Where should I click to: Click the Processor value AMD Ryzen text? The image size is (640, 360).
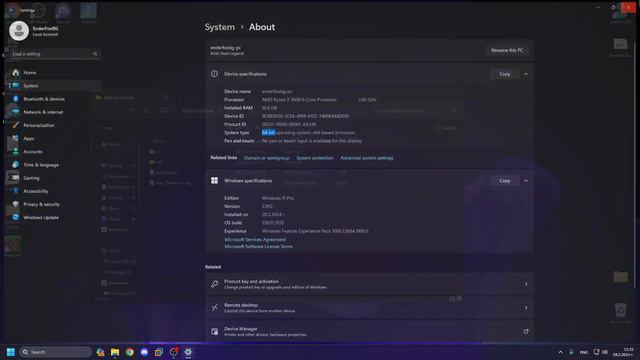(299, 100)
